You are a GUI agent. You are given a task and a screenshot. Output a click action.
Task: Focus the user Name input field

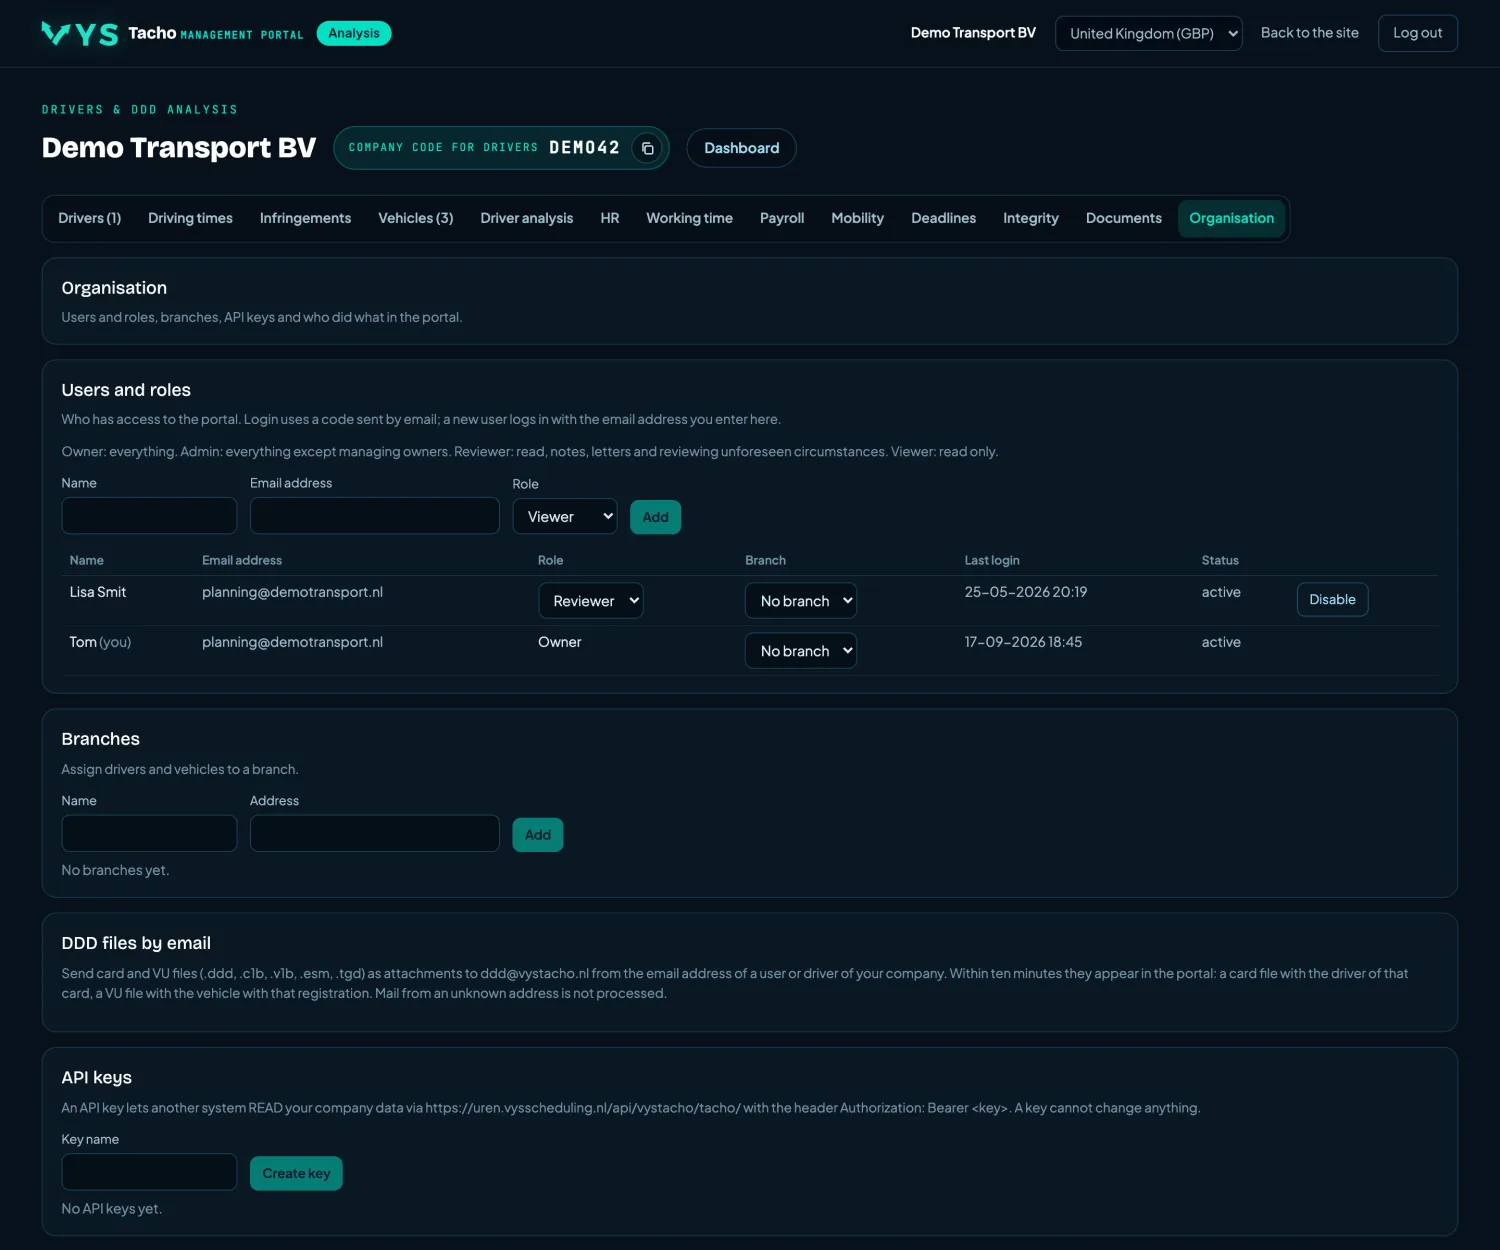[x=149, y=516]
